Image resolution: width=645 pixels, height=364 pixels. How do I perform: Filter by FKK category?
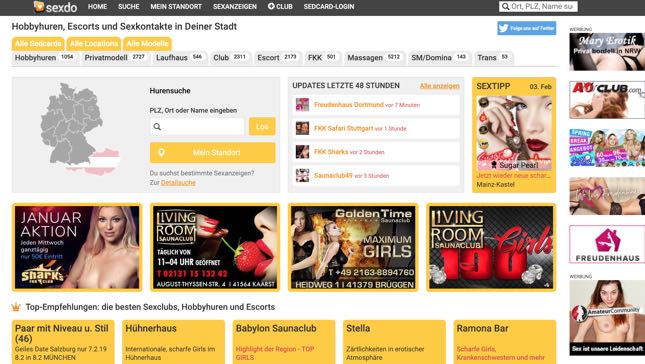[x=322, y=58]
